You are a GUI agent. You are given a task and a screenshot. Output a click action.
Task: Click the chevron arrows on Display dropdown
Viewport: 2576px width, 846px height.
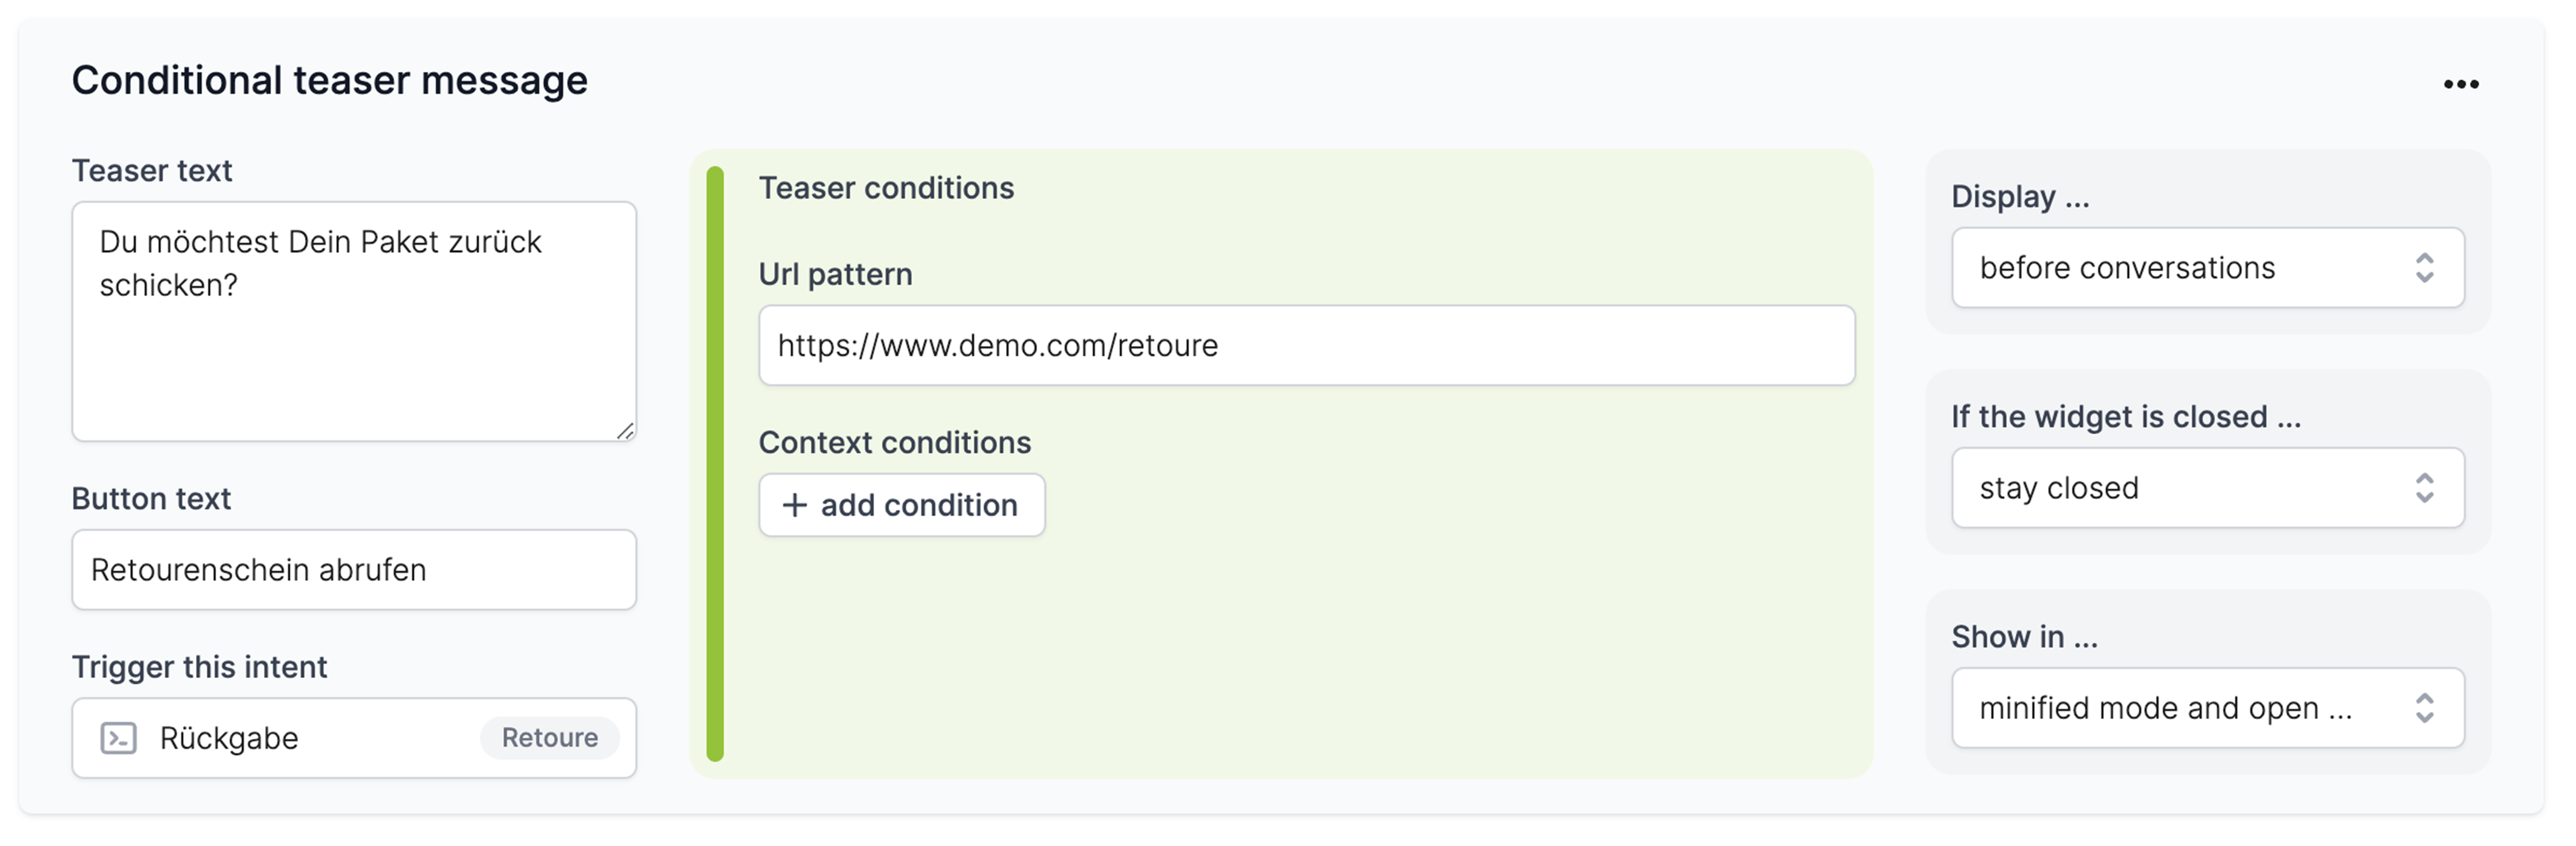(2424, 267)
